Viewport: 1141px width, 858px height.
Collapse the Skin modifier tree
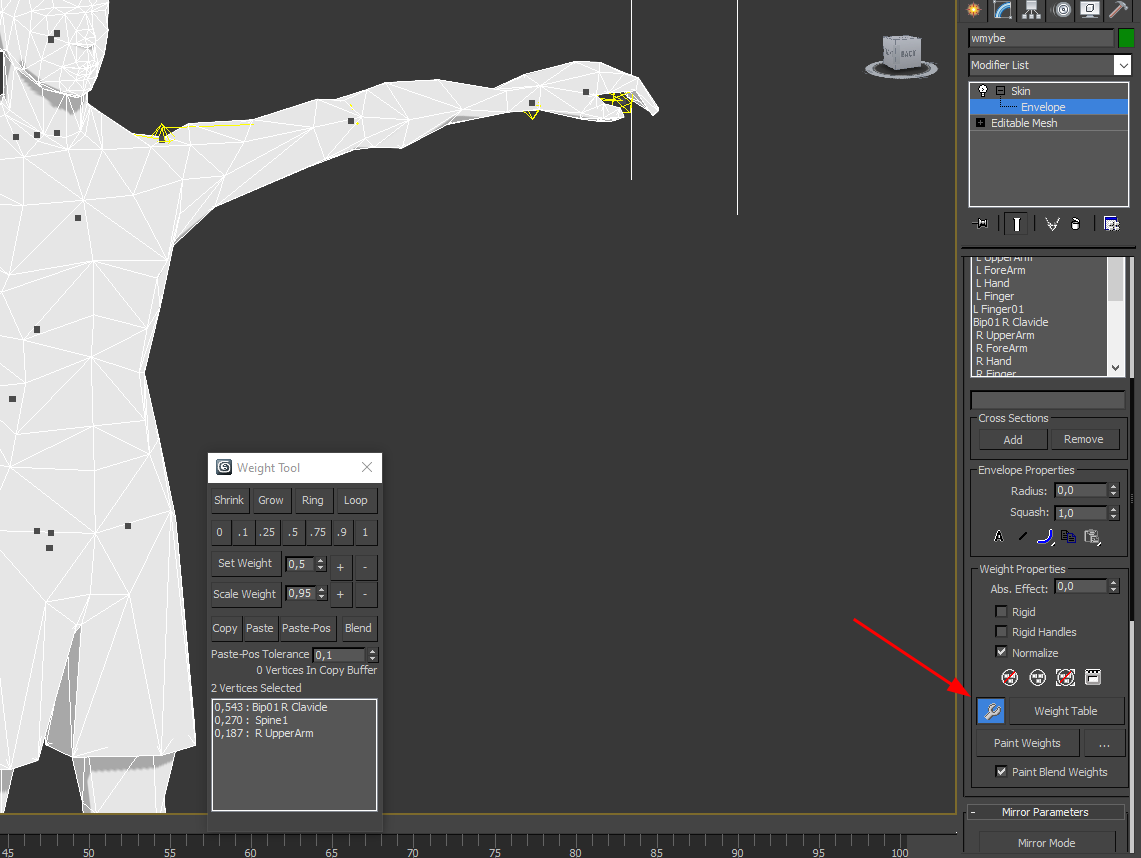(999, 91)
